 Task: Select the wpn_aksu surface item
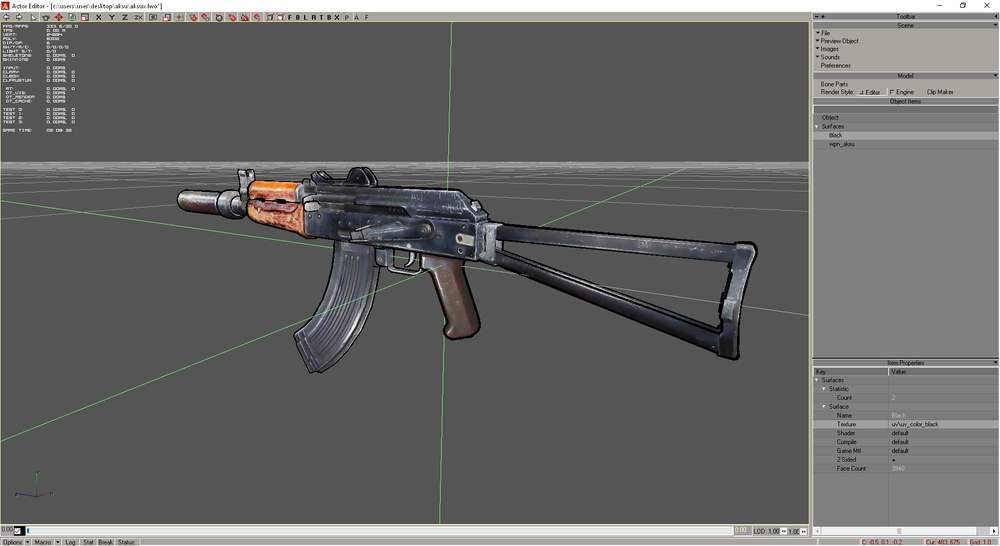click(841, 144)
